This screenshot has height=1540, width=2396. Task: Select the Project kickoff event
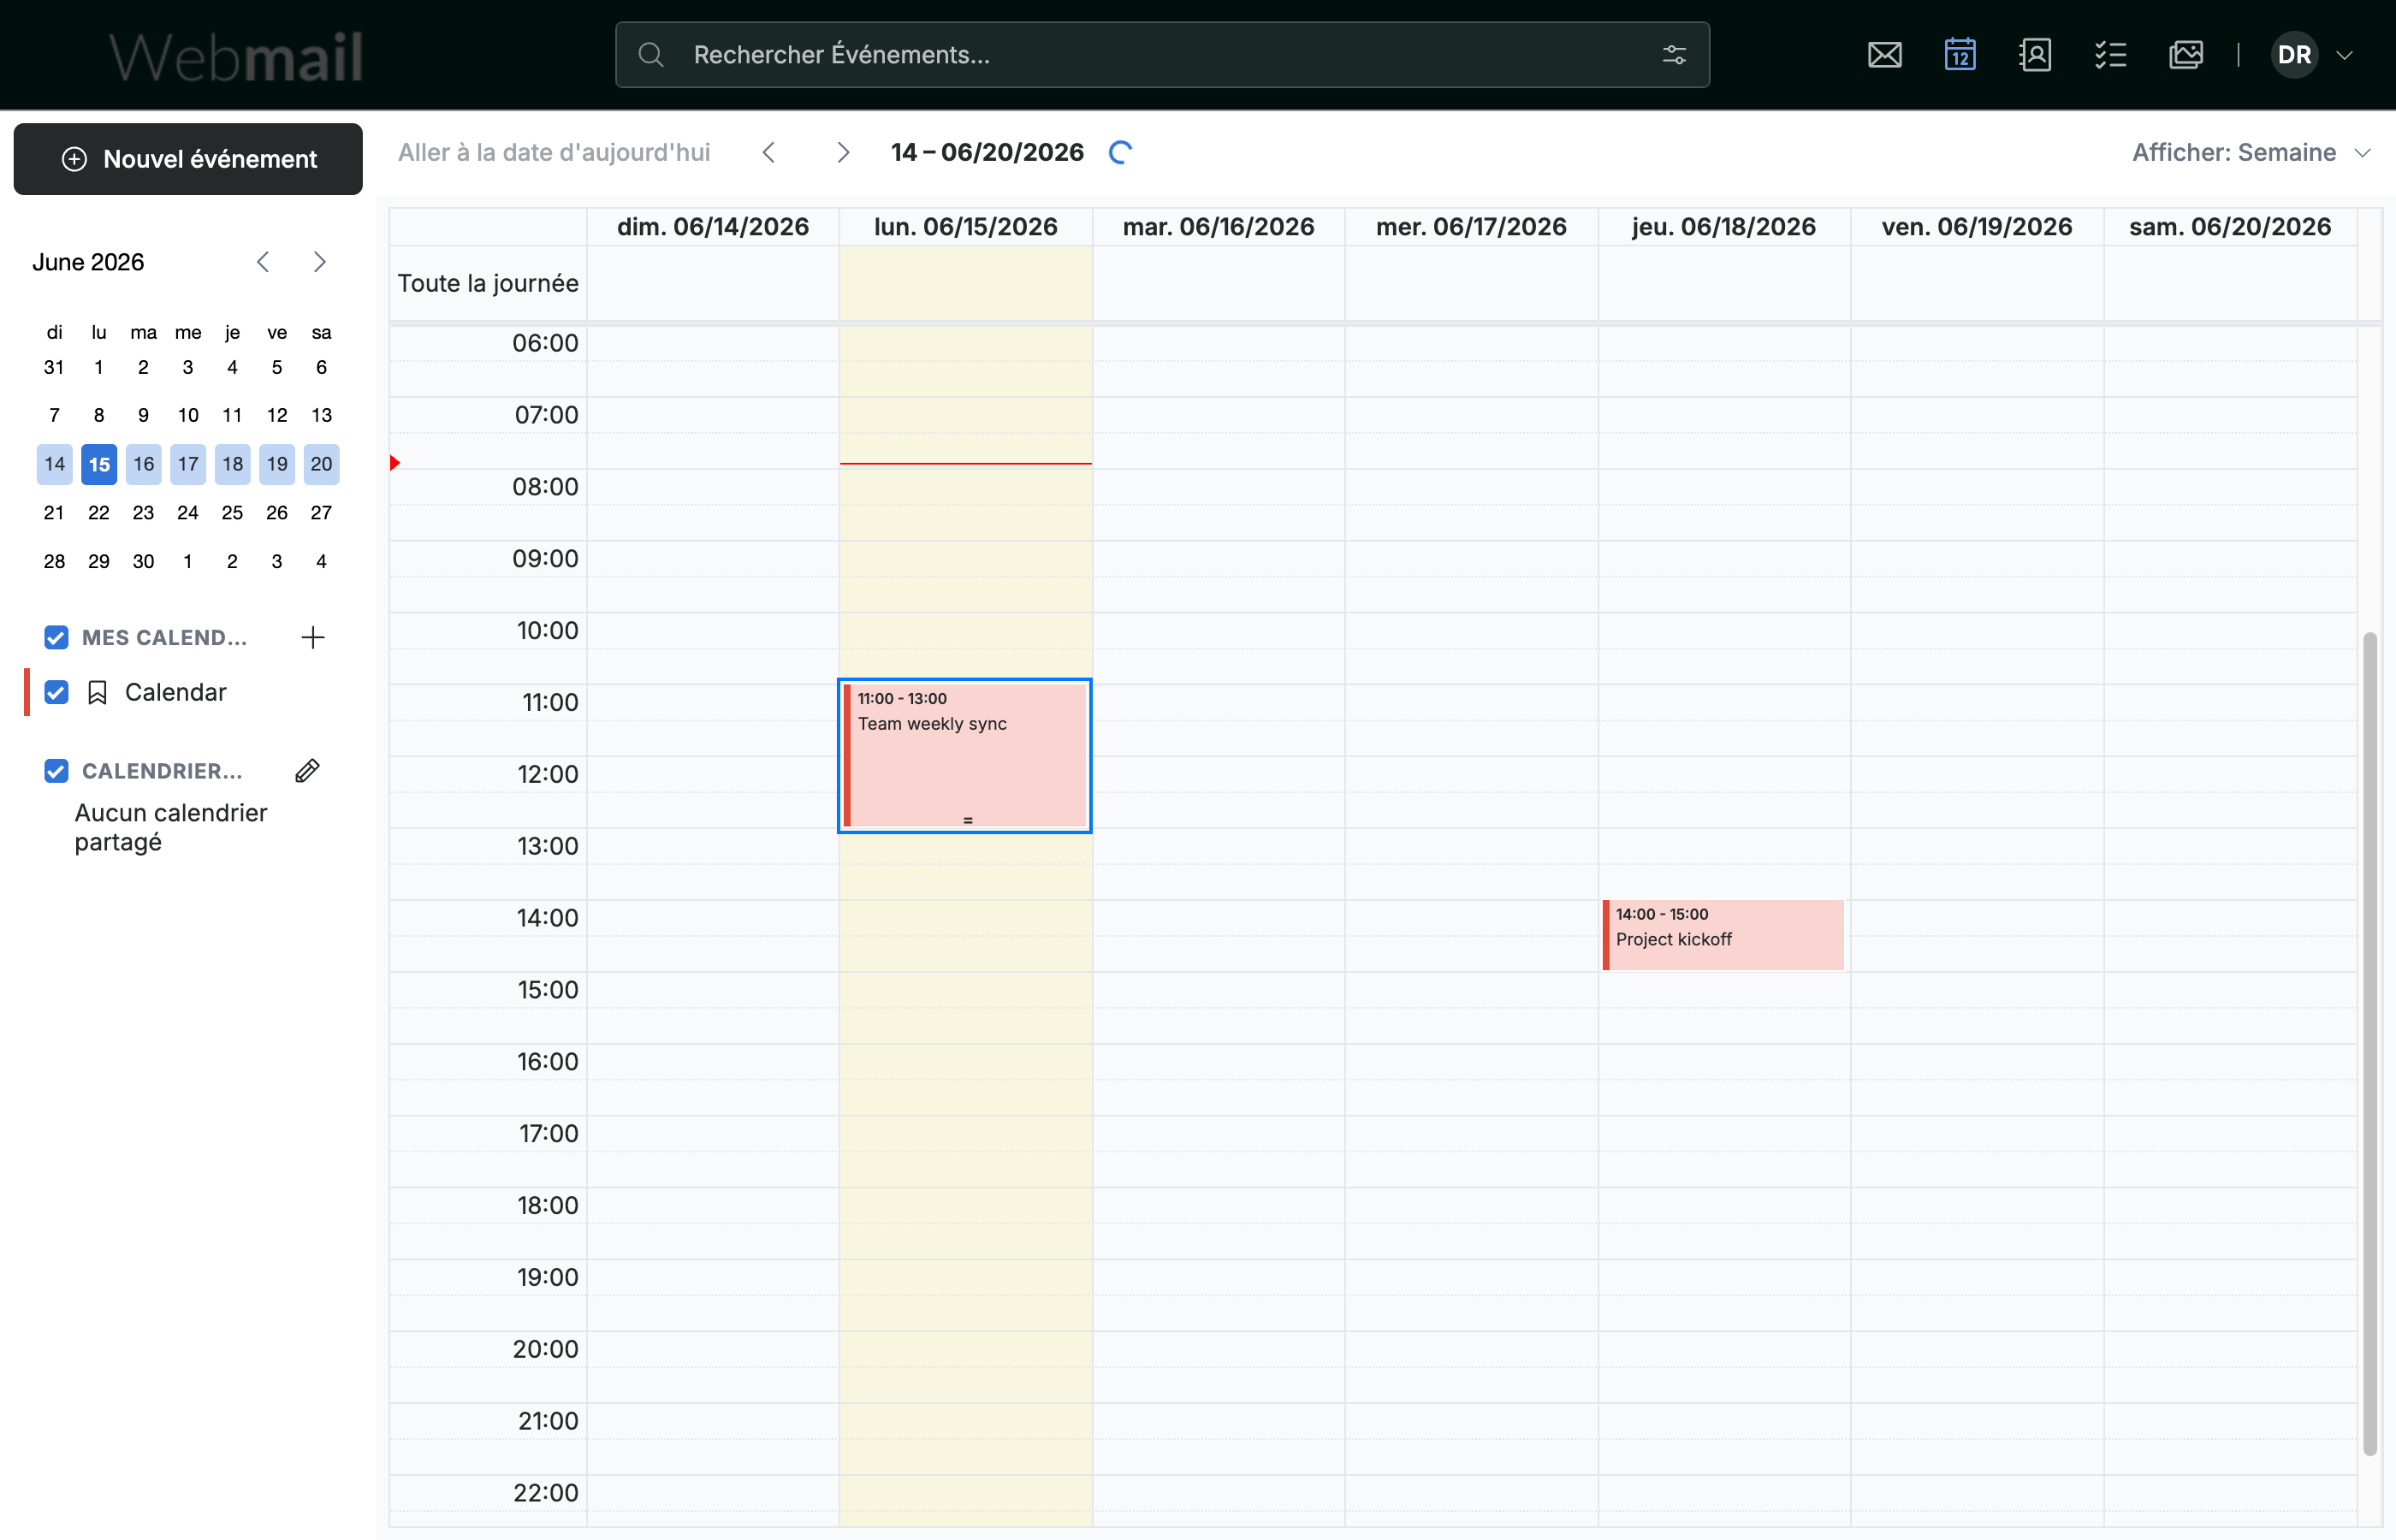[1723, 935]
